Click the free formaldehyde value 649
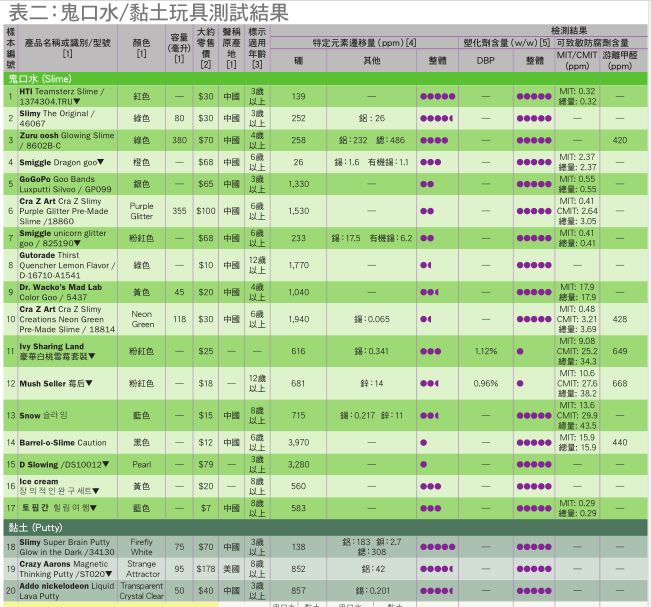 tap(619, 351)
